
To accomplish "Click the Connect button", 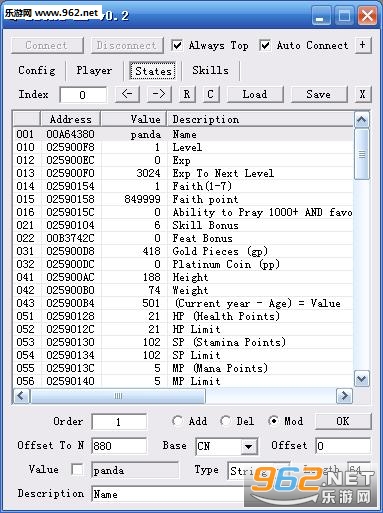I will tap(47, 45).
